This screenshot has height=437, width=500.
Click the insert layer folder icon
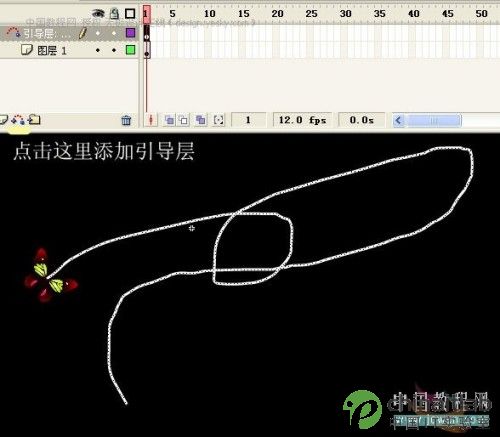tap(34, 119)
